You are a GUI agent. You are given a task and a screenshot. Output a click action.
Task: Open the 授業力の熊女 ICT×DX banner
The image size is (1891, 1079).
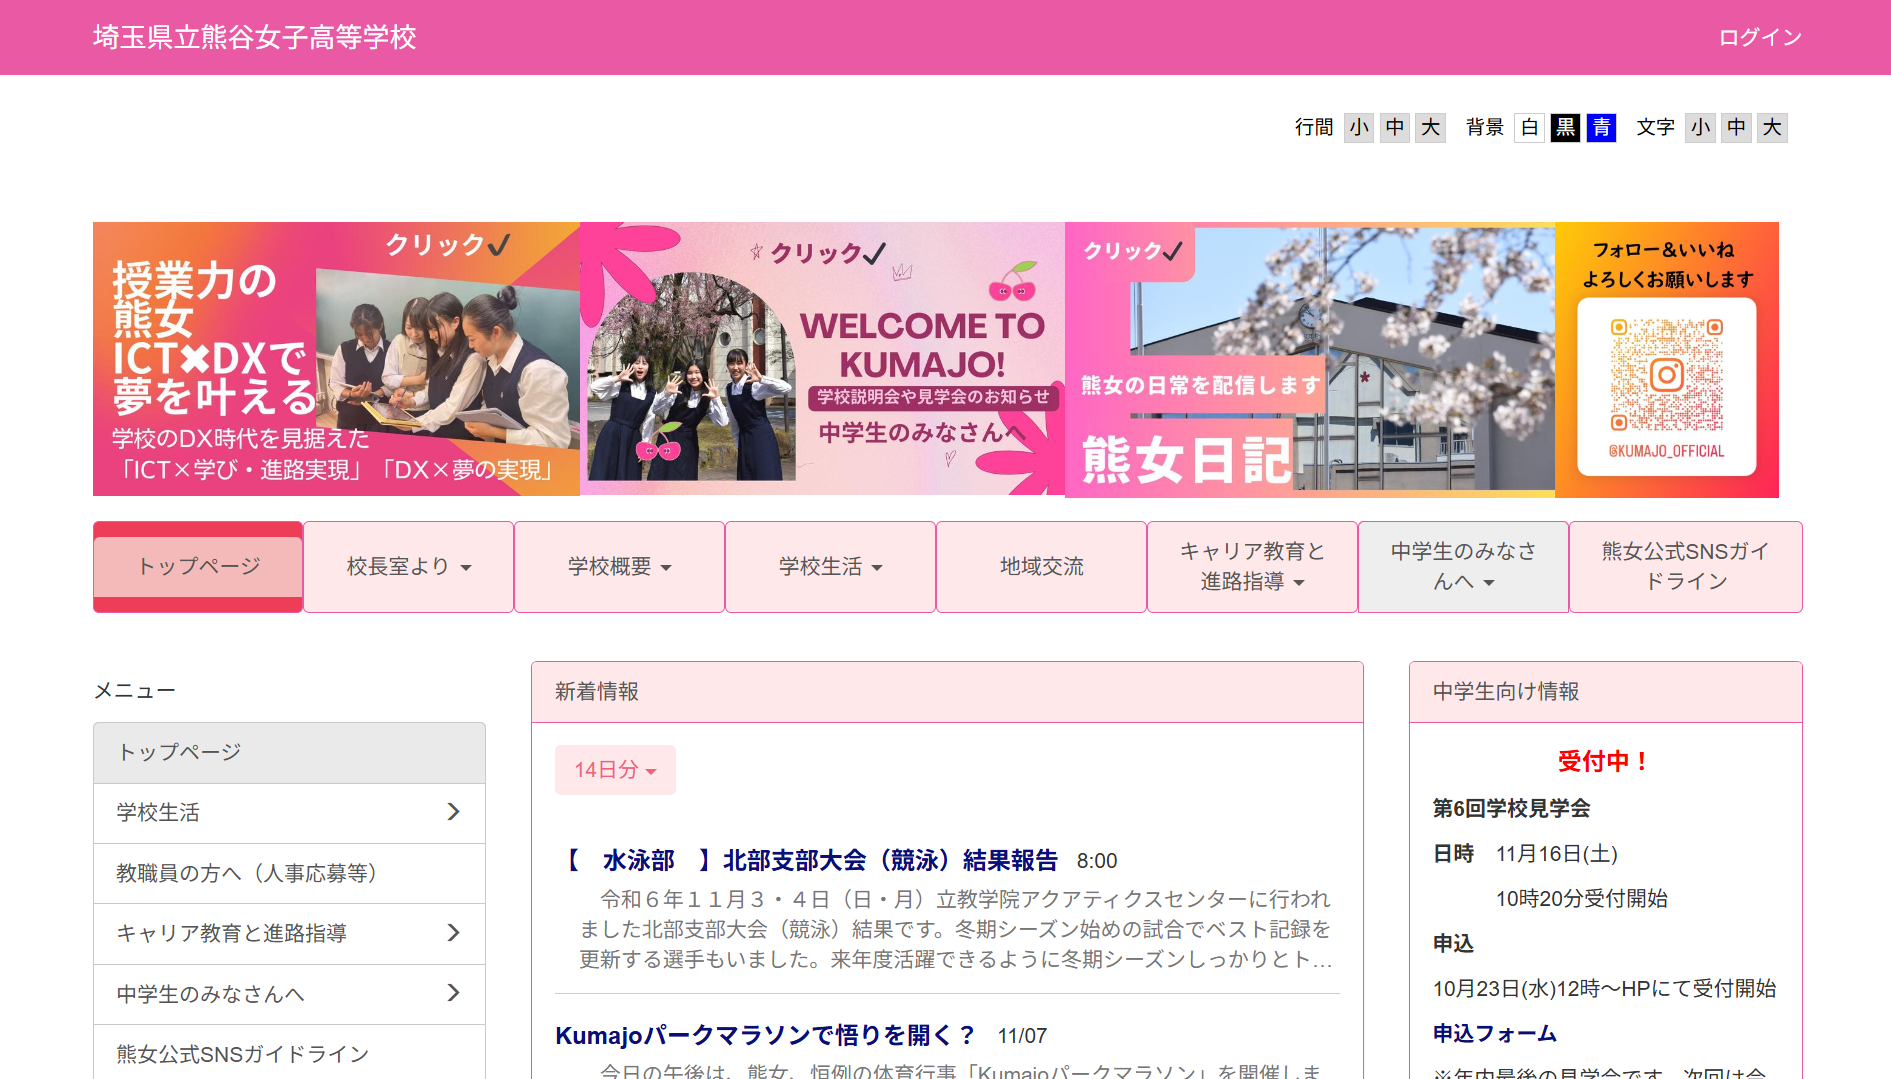pos(336,359)
